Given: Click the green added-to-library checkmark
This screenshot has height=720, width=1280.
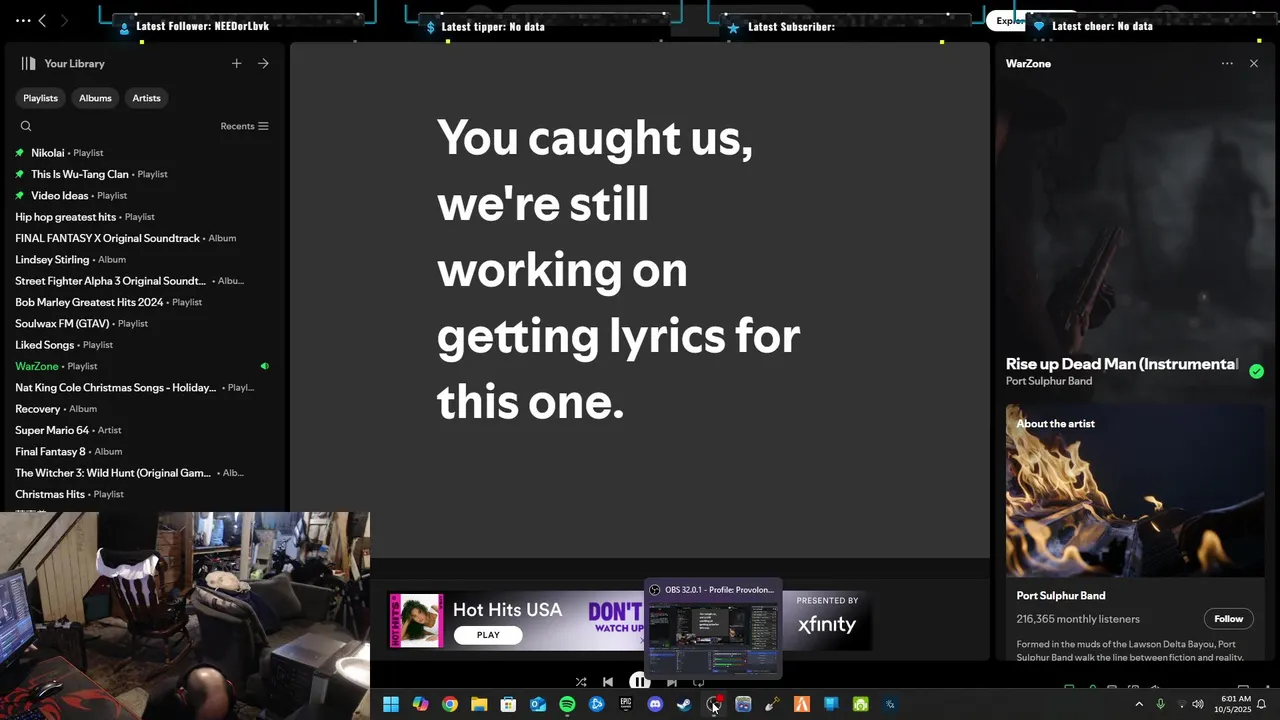Looking at the screenshot, I should (x=1256, y=371).
